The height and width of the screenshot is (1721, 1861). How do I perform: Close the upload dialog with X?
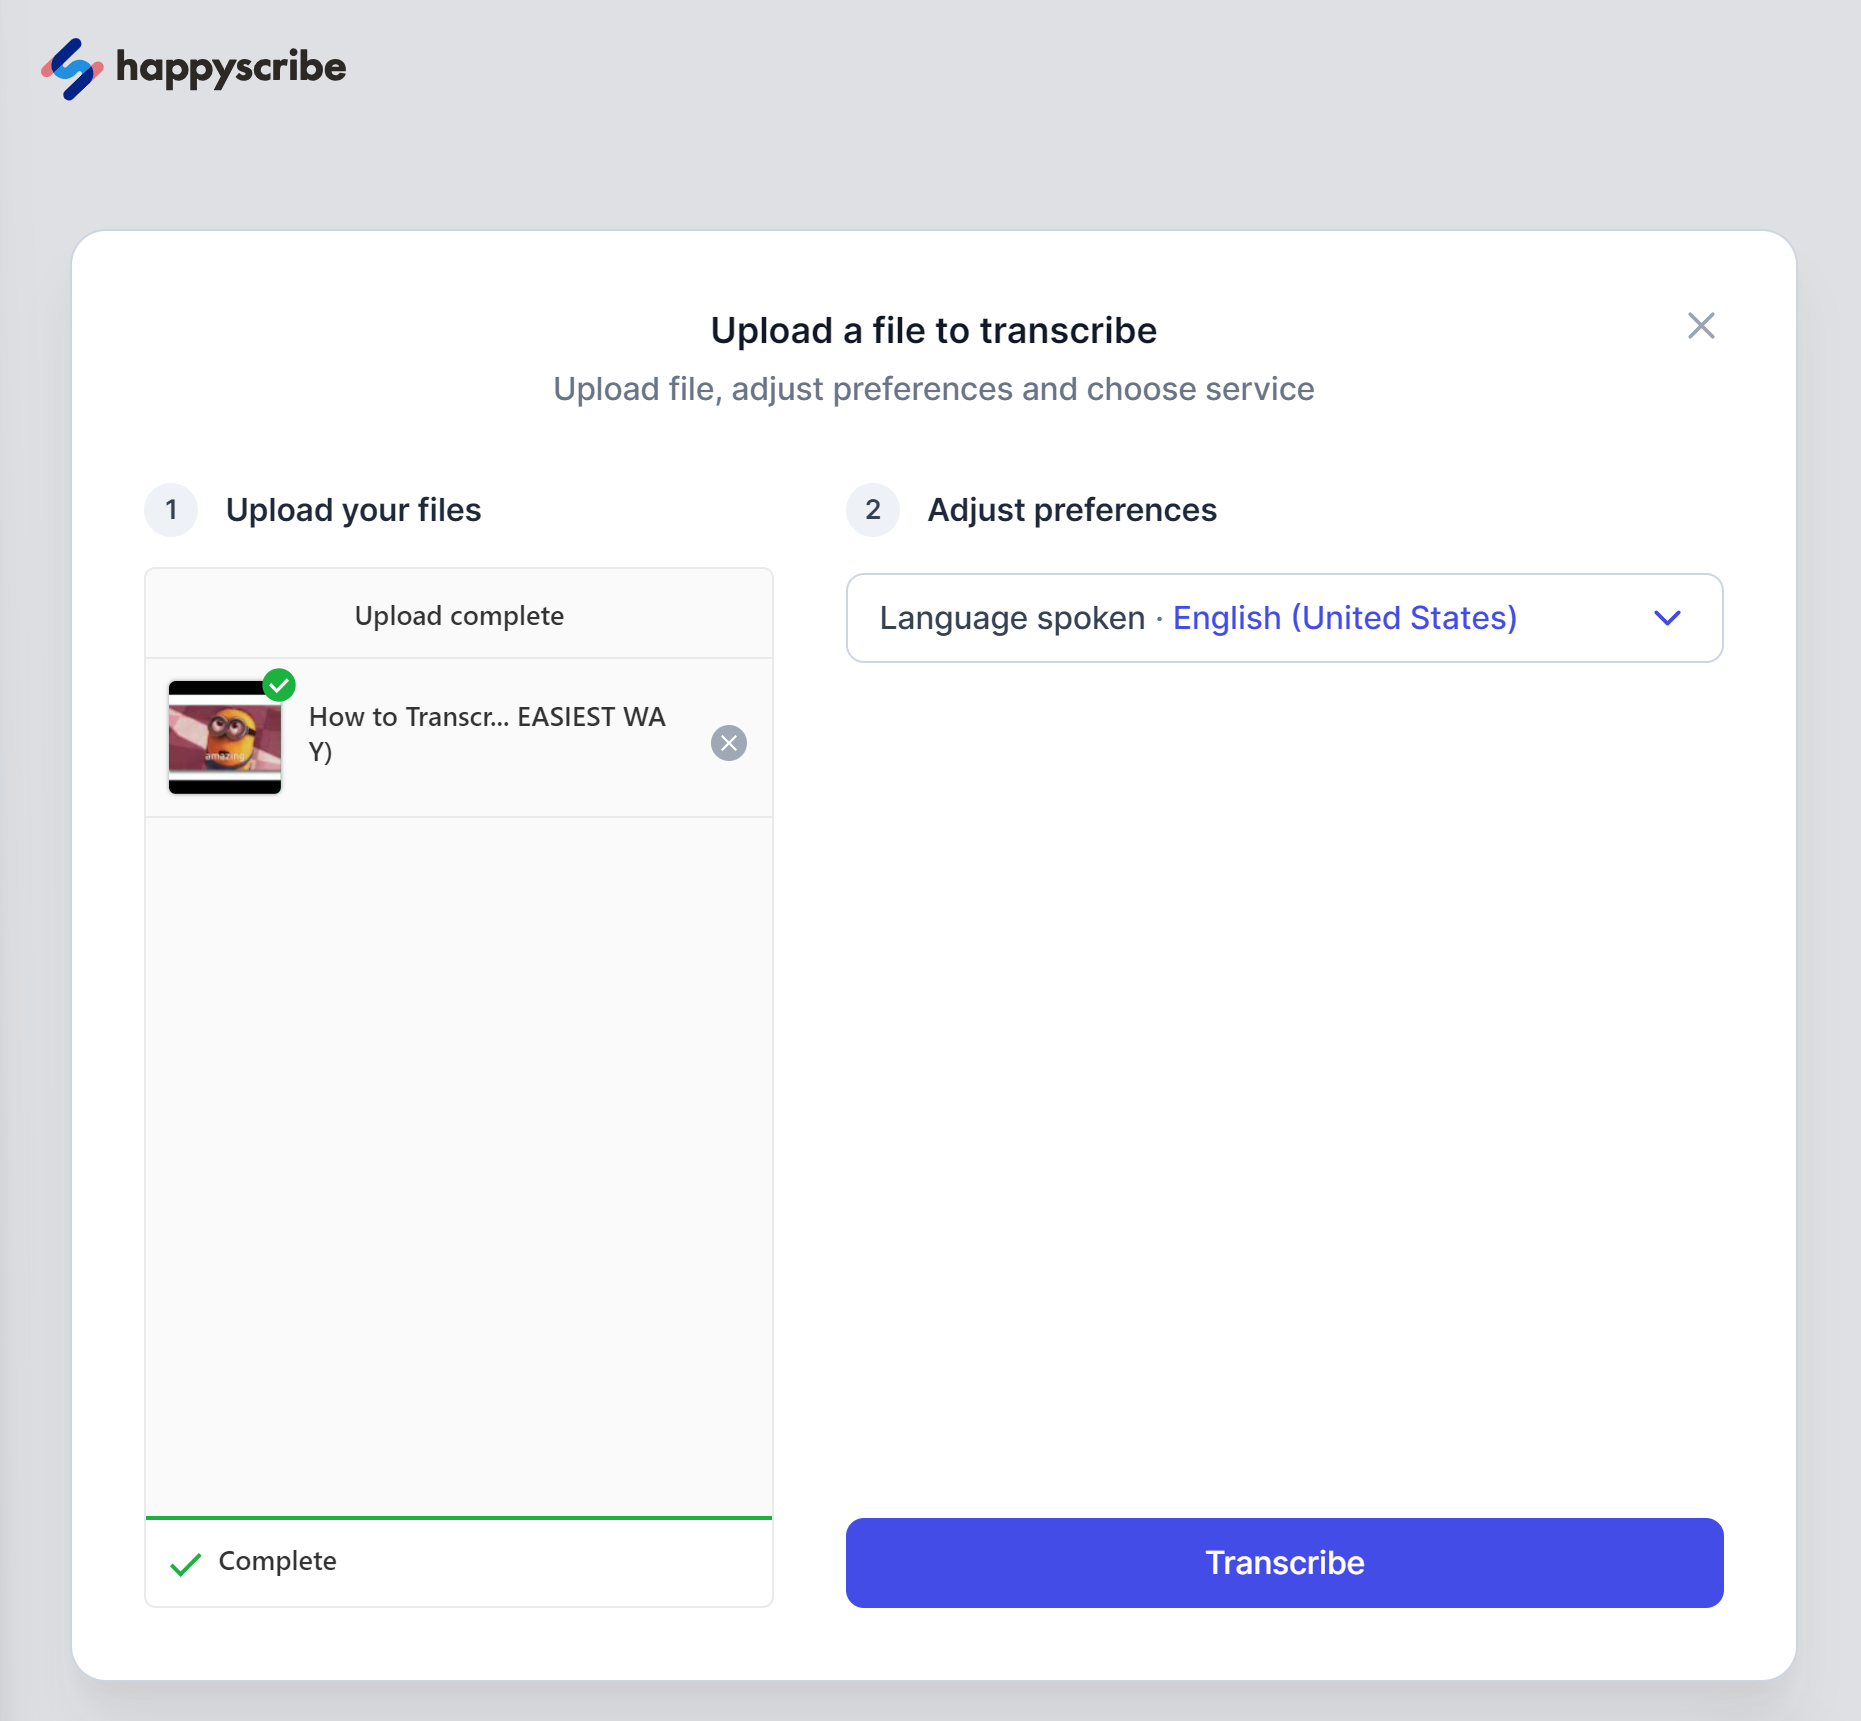pos(1701,326)
